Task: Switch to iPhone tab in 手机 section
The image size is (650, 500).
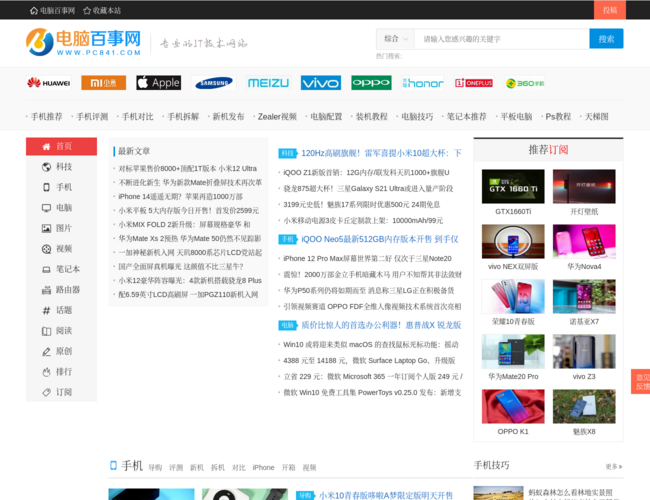Action: click(263, 468)
